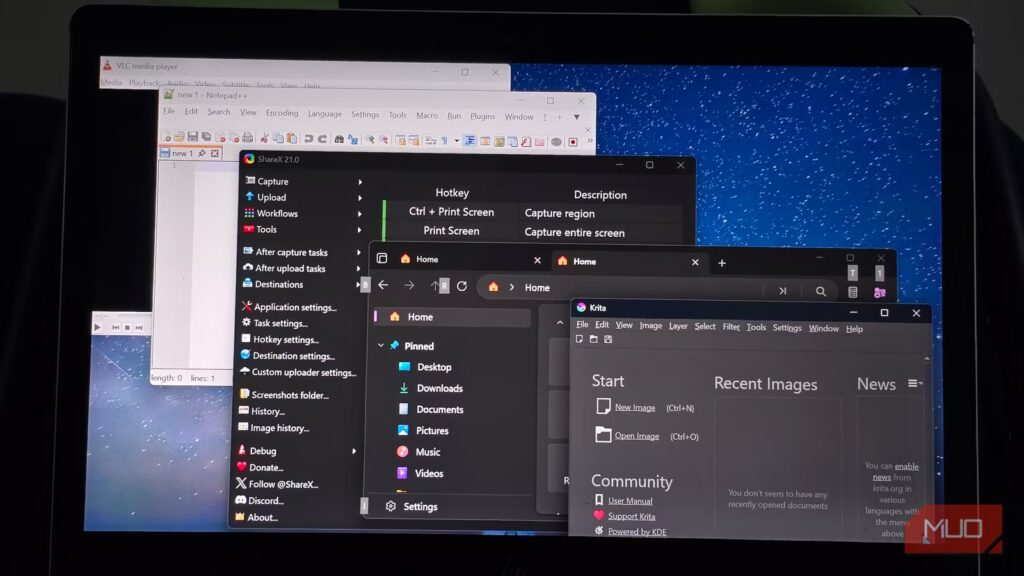Select the Ctrl + Print Screen hotkey row
1024x576 pixels.
coord(532,212)
